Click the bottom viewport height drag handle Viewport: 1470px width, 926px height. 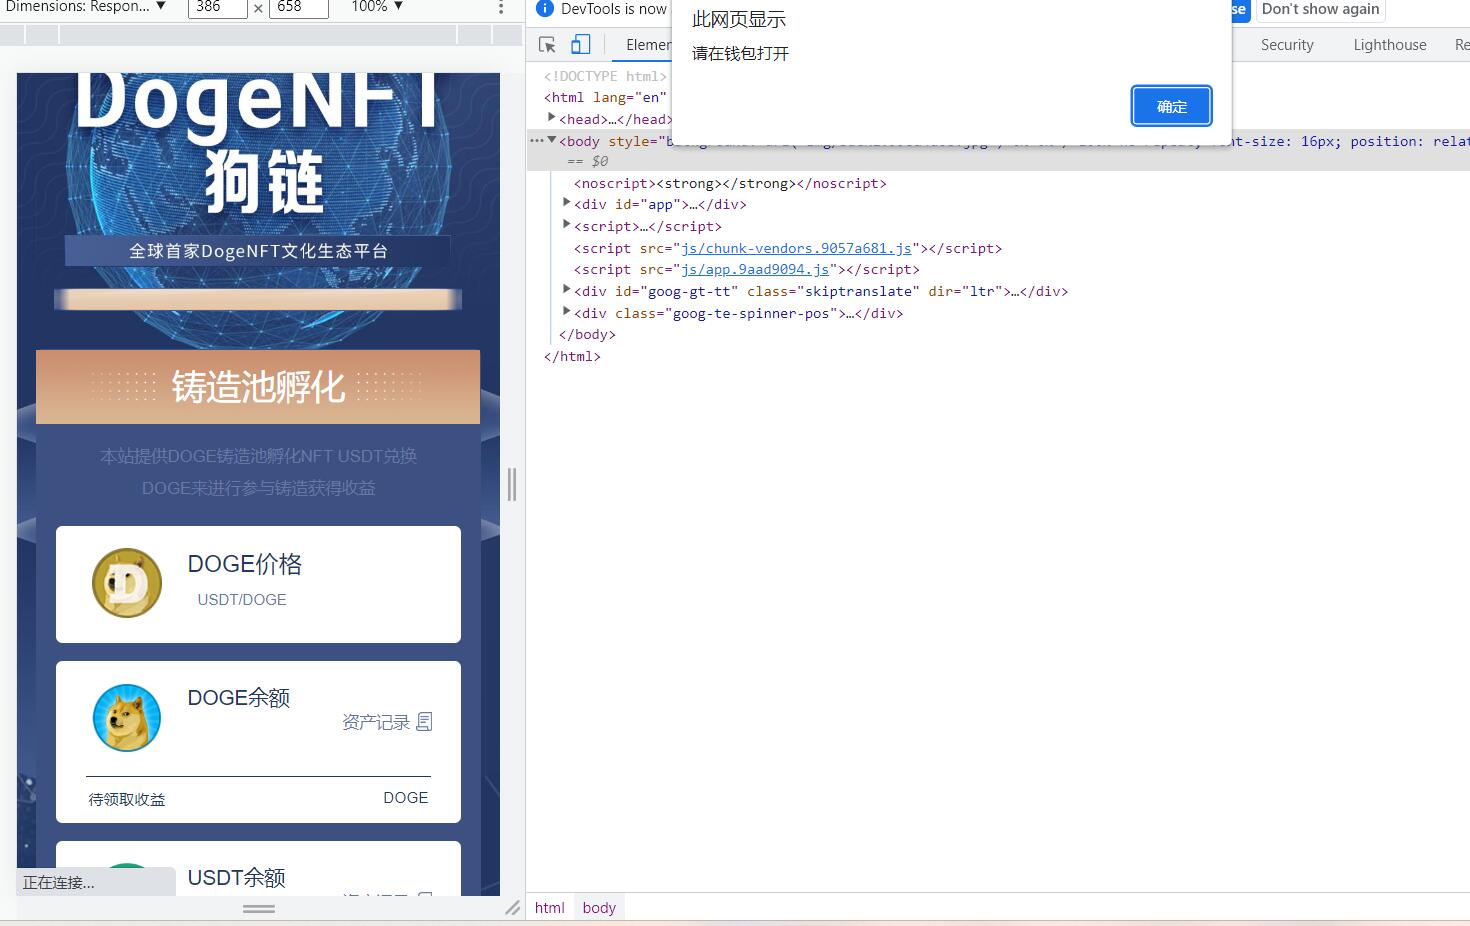259,908
